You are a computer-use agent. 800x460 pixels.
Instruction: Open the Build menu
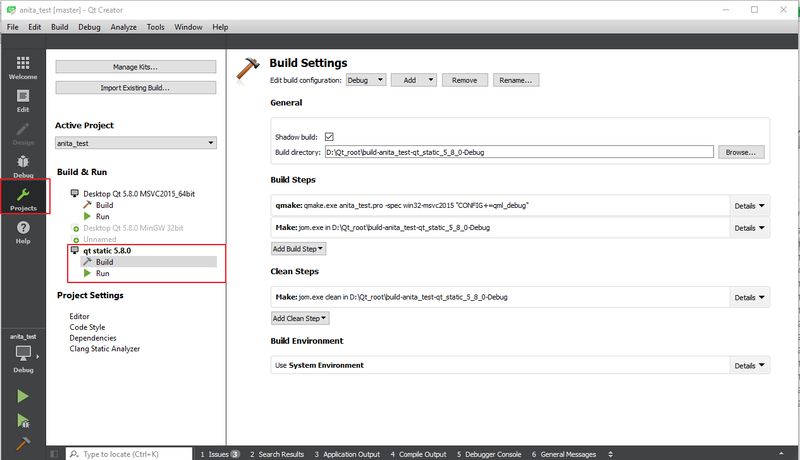[x=60, y=27]
